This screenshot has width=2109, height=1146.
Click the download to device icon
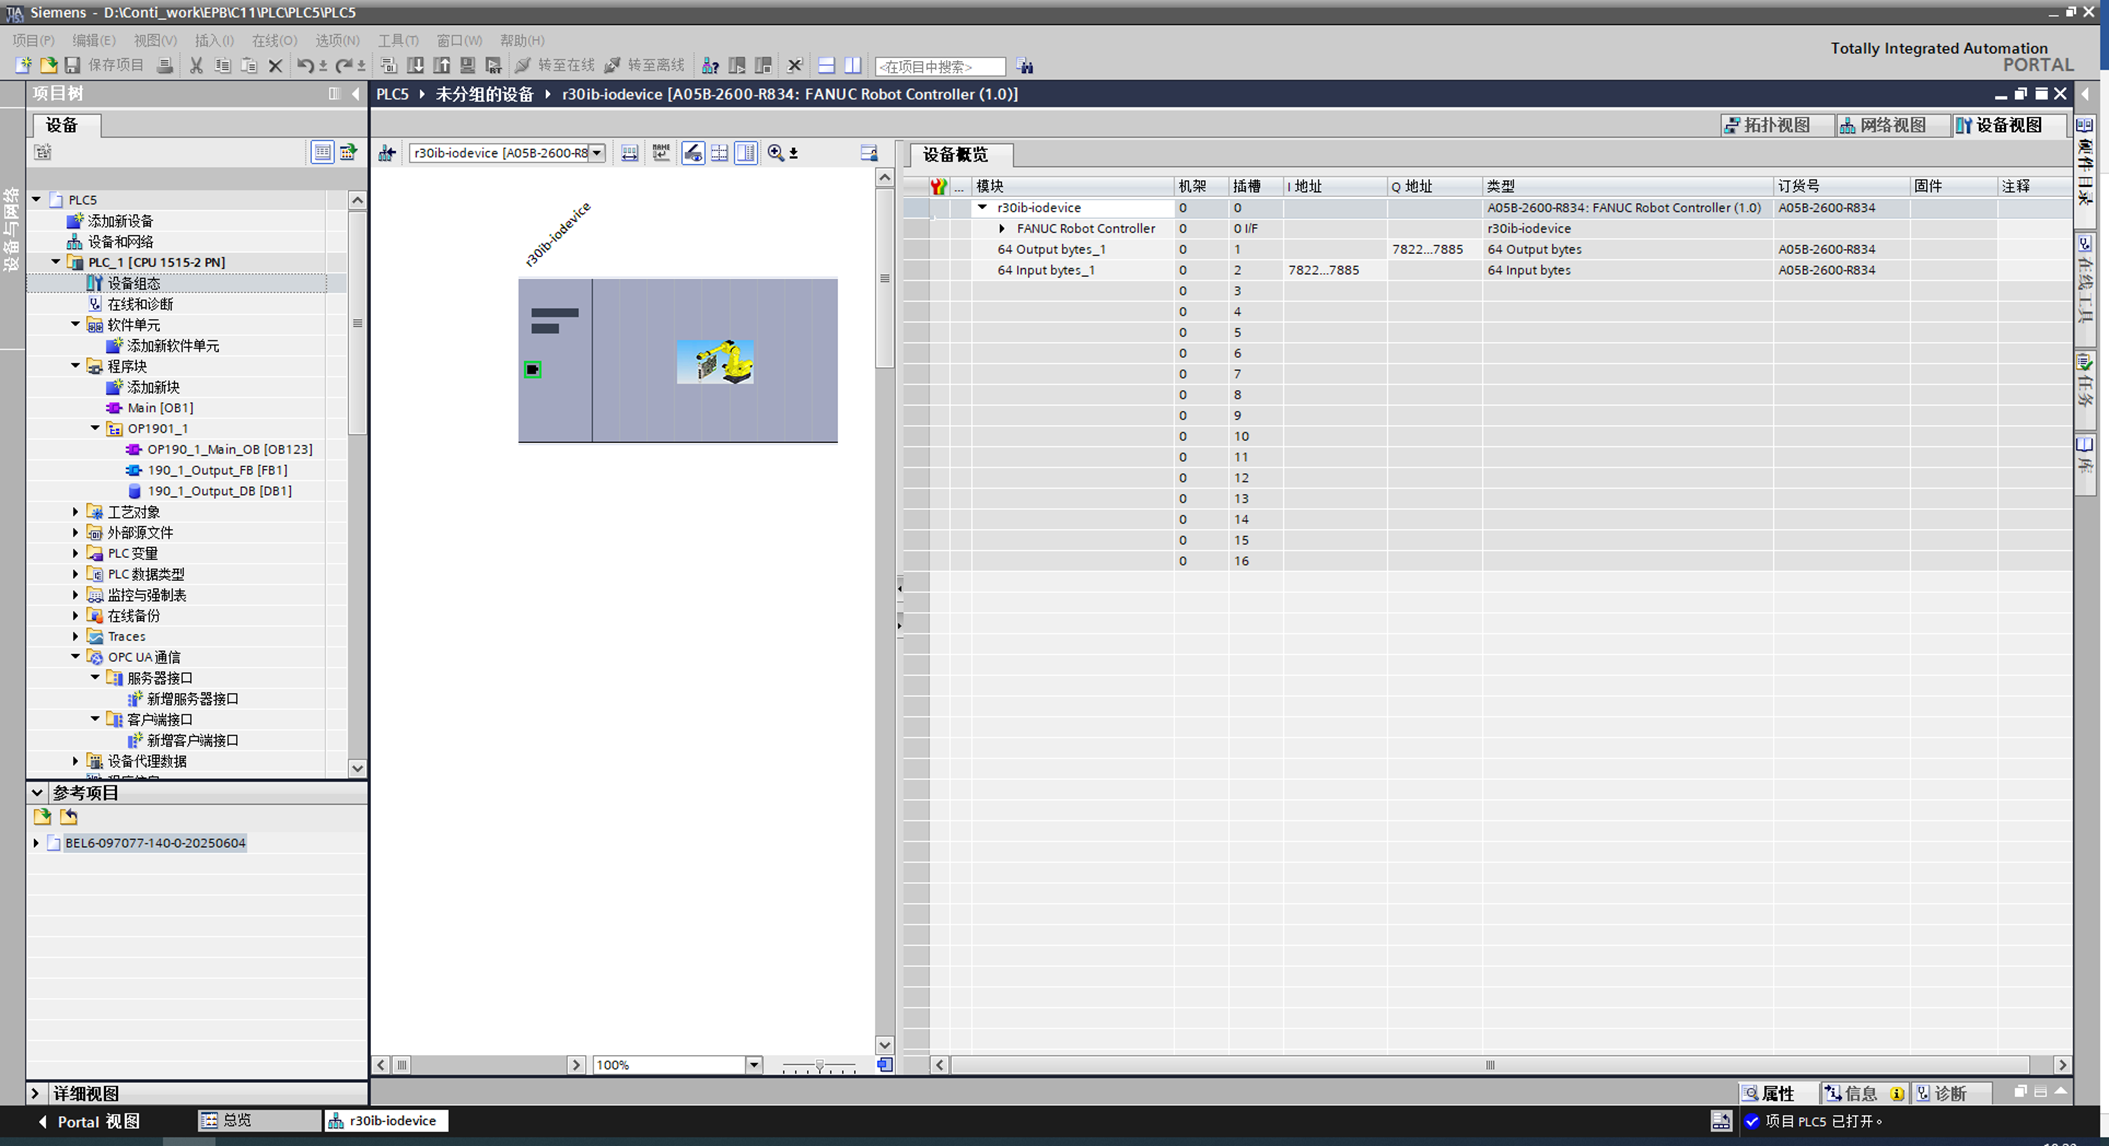pos(415,66)
